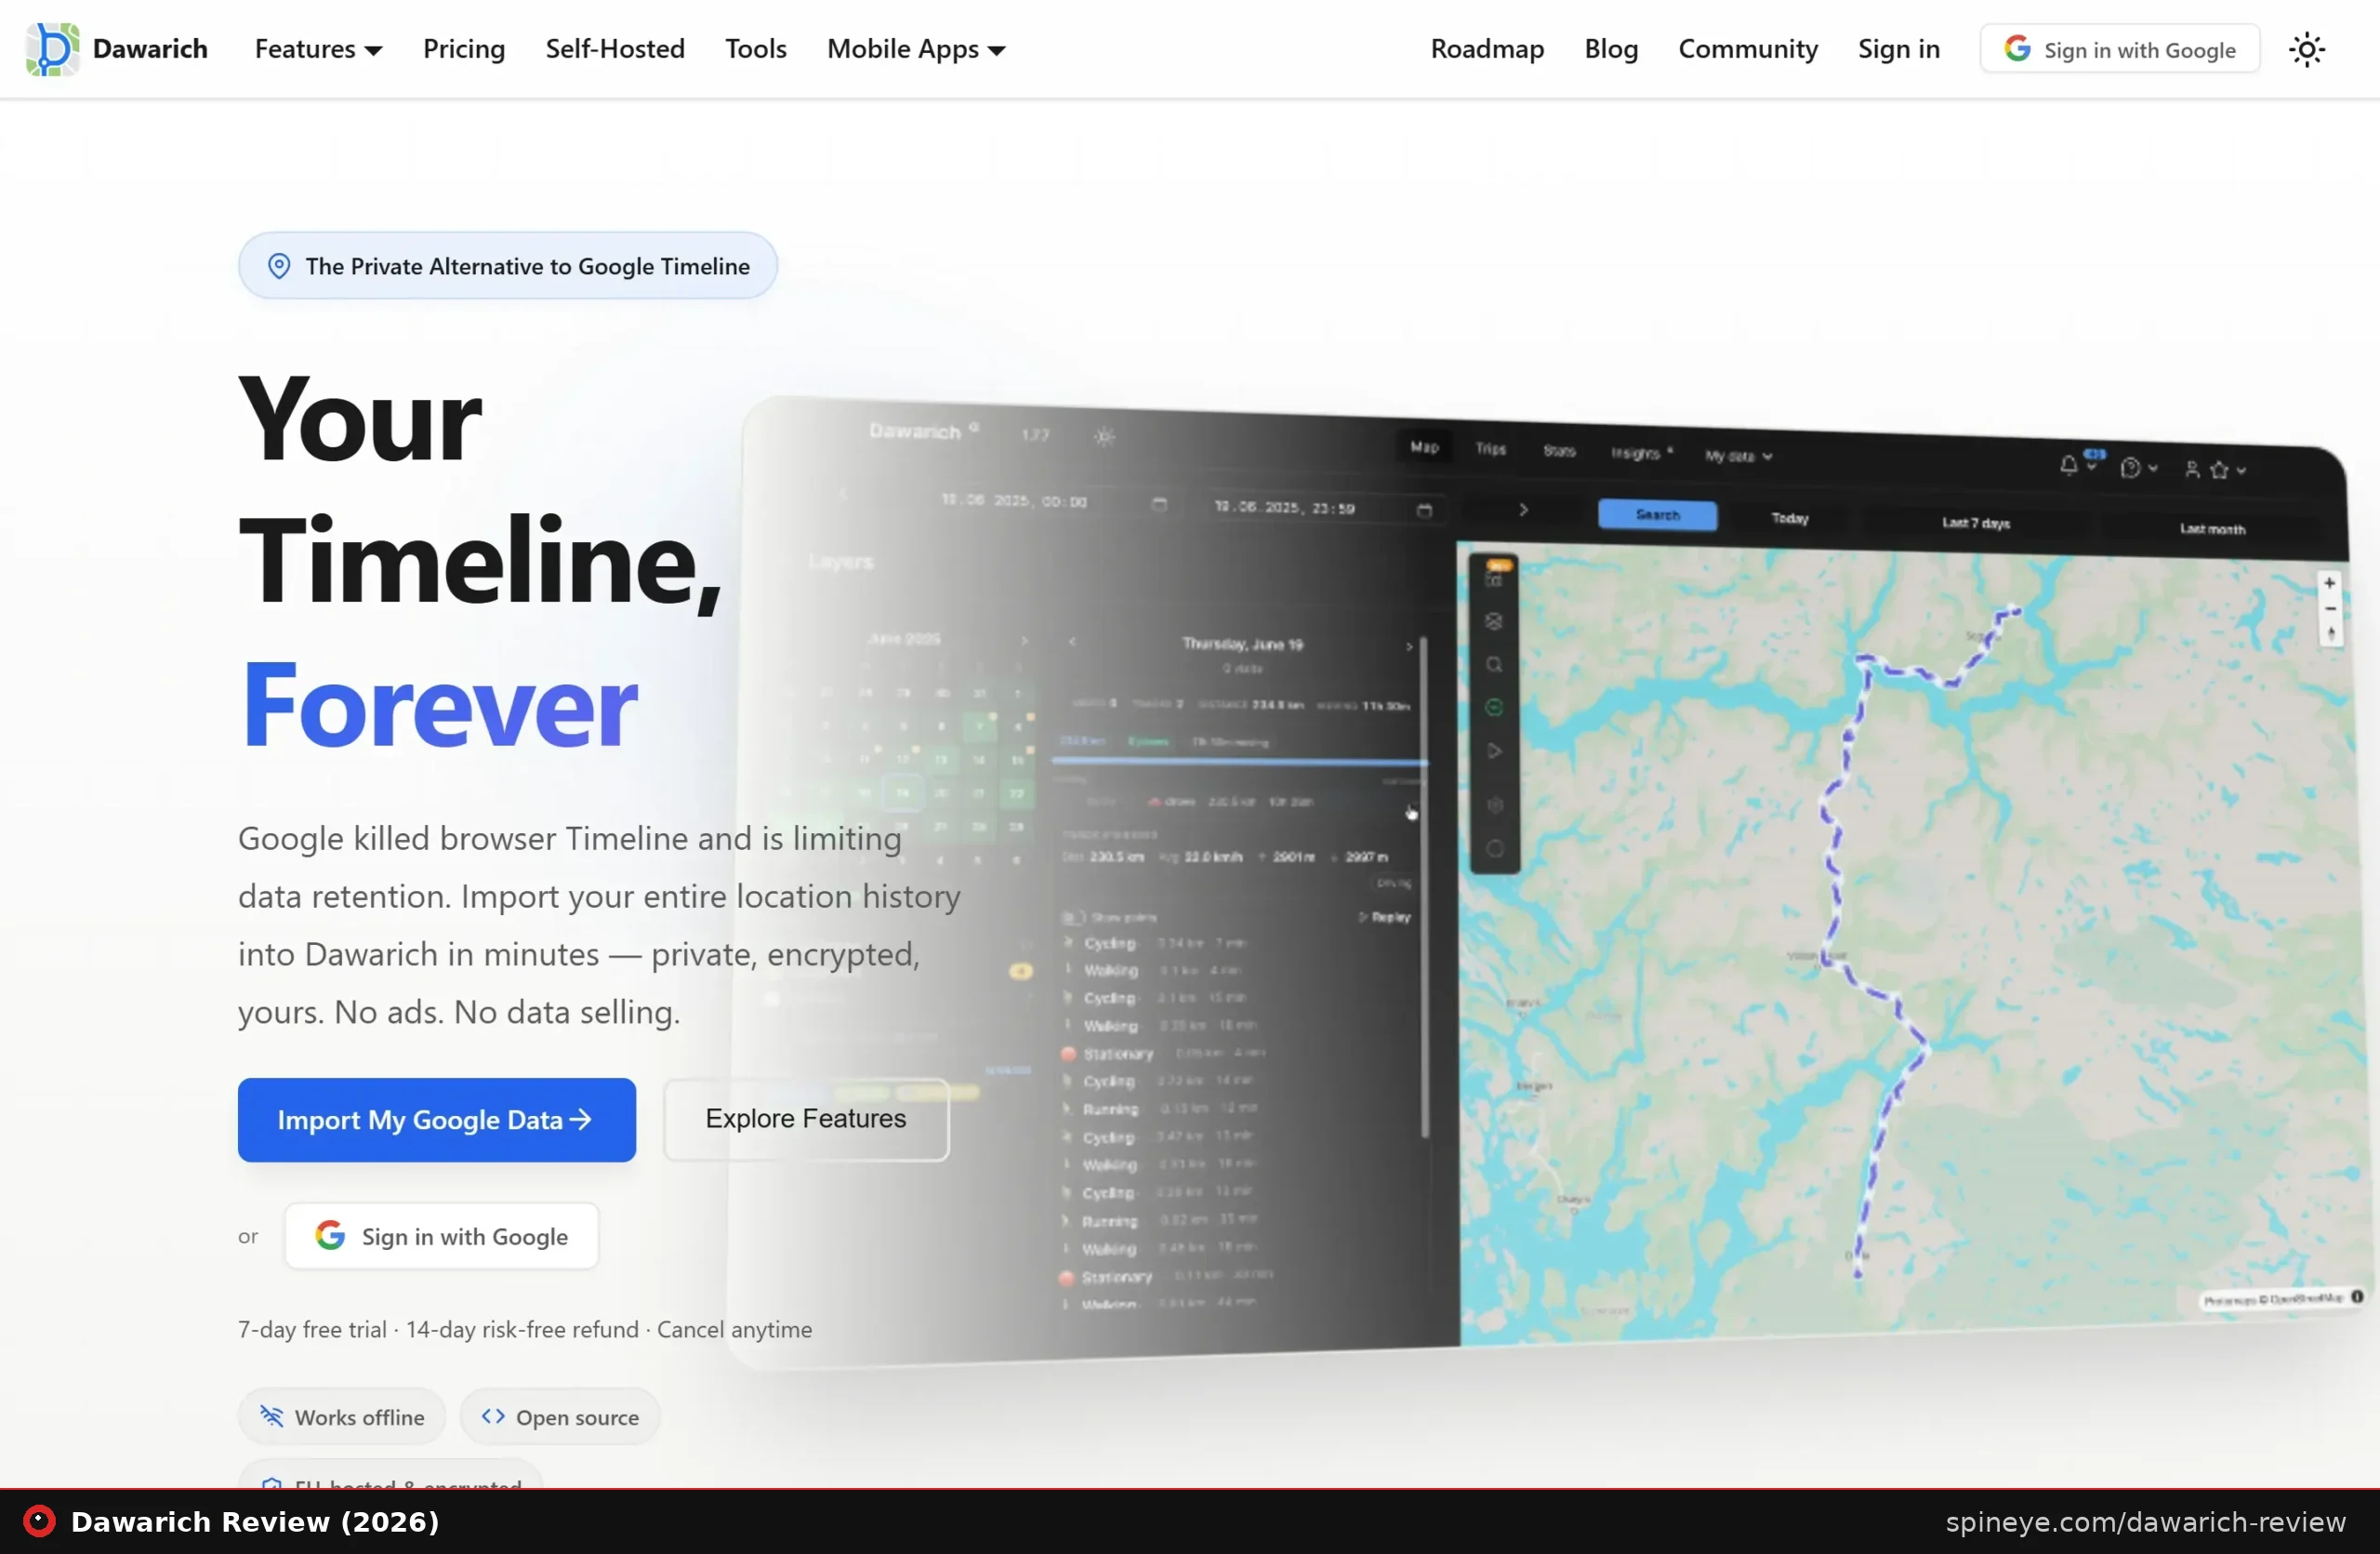Open Insights tab in app preview
The image size is (2380, 1554).
pos(1641,453)
